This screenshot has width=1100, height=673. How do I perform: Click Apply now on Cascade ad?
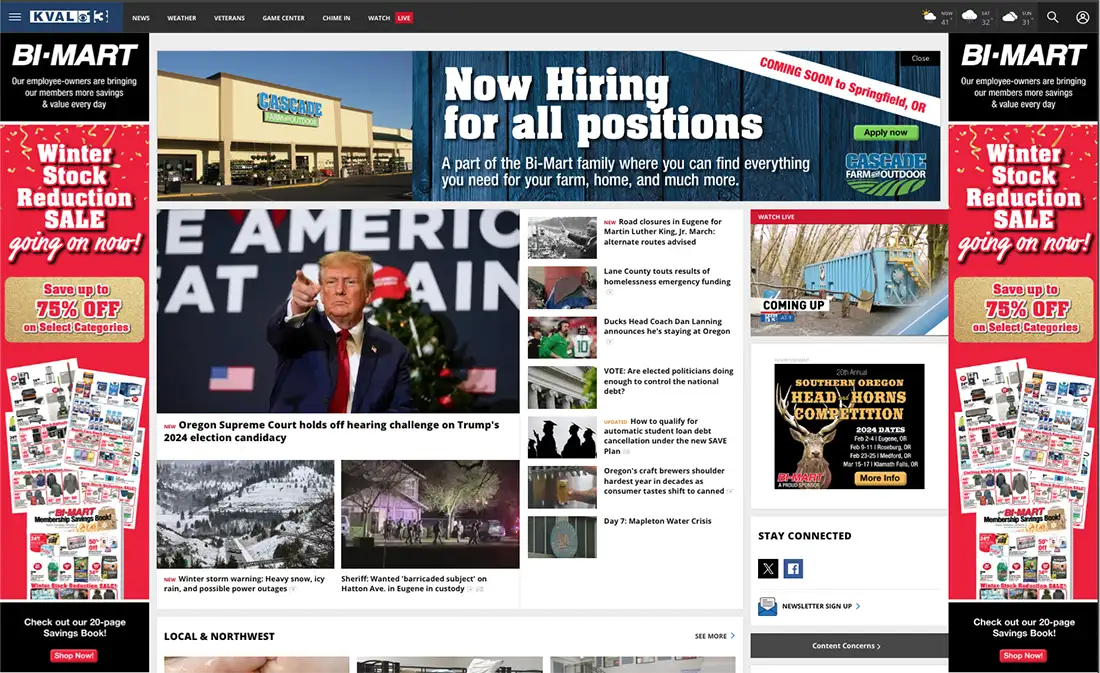point(885,133)
